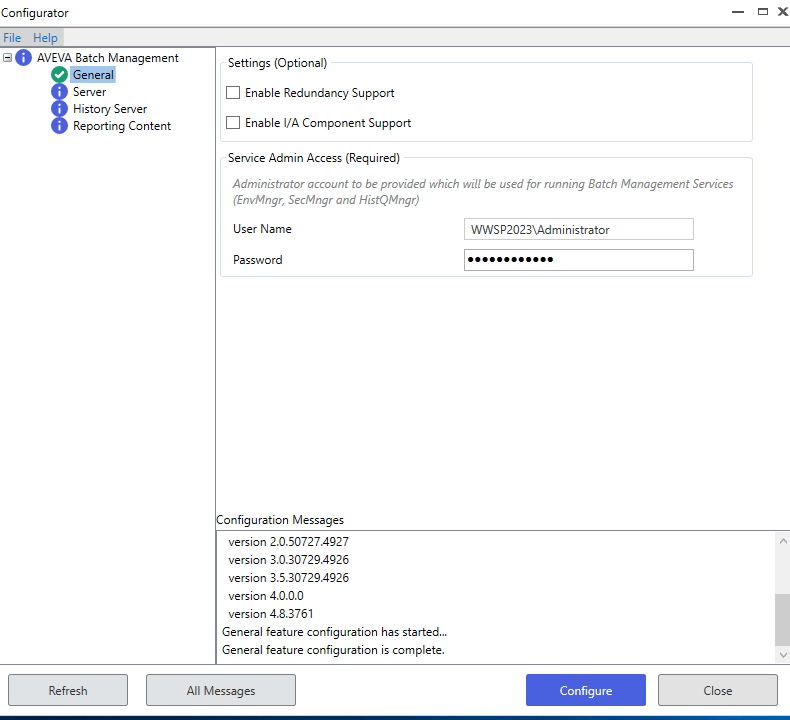Screen dimensions: 790x720
Task: Click the All Messages button
Action: click(x=221, y=690)
